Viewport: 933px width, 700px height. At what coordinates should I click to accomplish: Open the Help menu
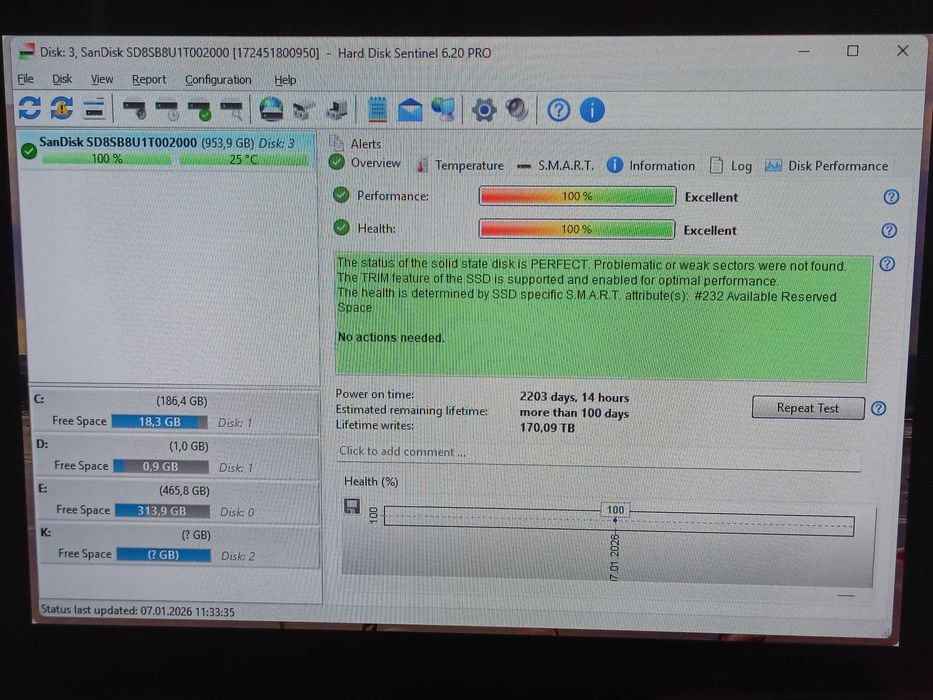[x=285, y=80]
